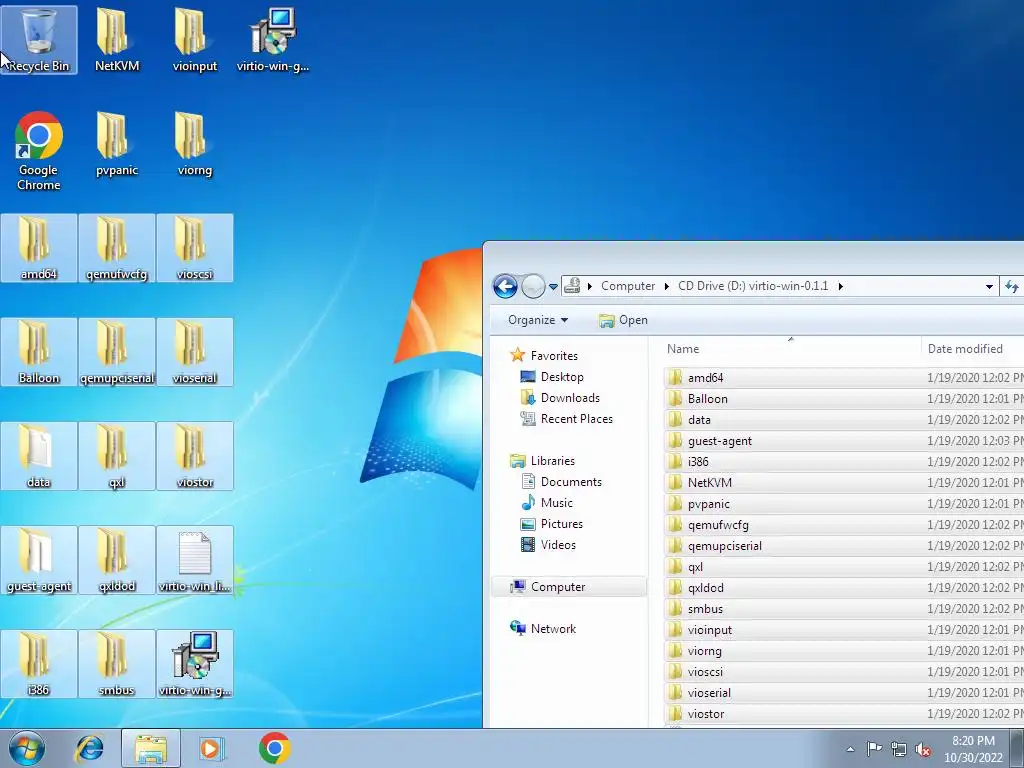This screenshot has height=768, width=1024.
Task: Select the guest-agent folder in file list
Action: (x=844, y=441)
